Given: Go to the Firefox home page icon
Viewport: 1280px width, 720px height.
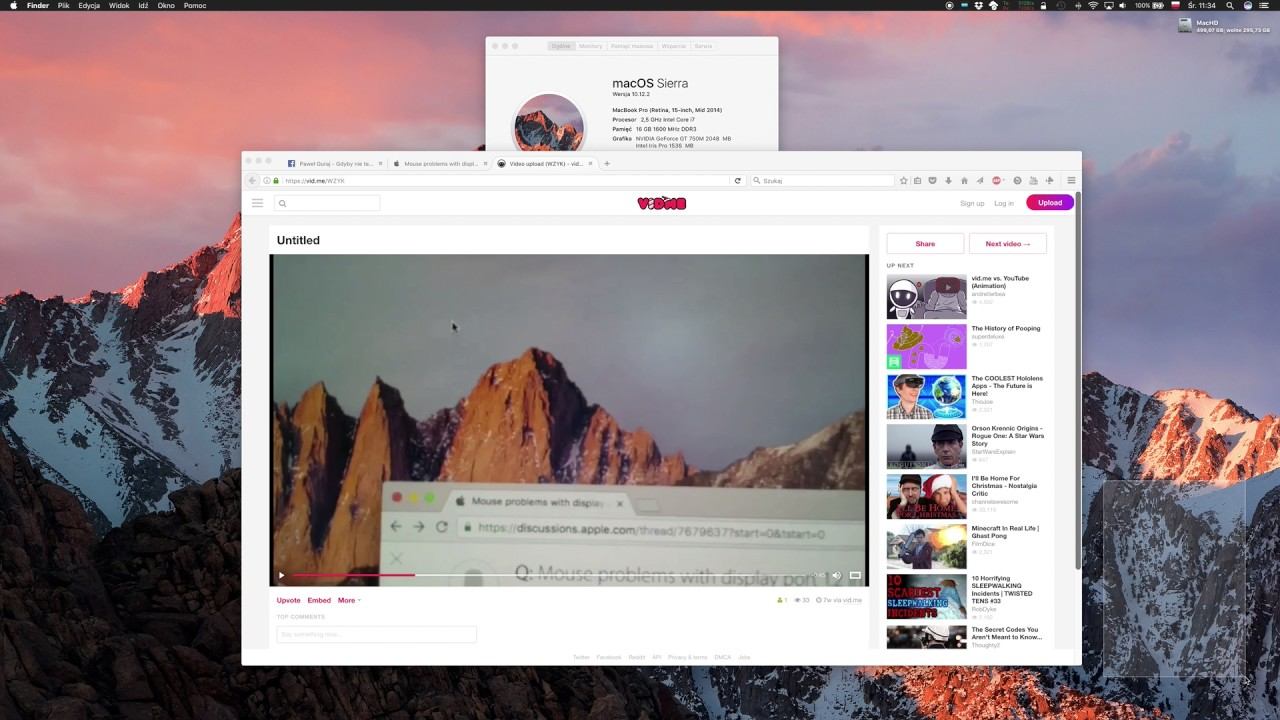Looking at the screenshot, I should [964, 181].
